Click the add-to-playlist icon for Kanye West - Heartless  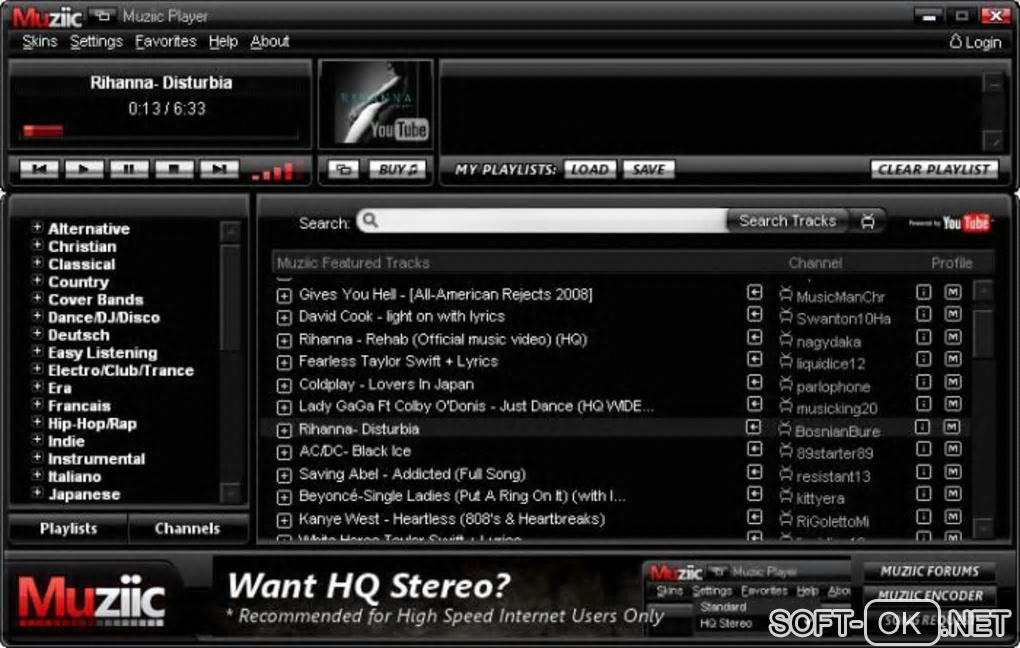coord(754,517)
